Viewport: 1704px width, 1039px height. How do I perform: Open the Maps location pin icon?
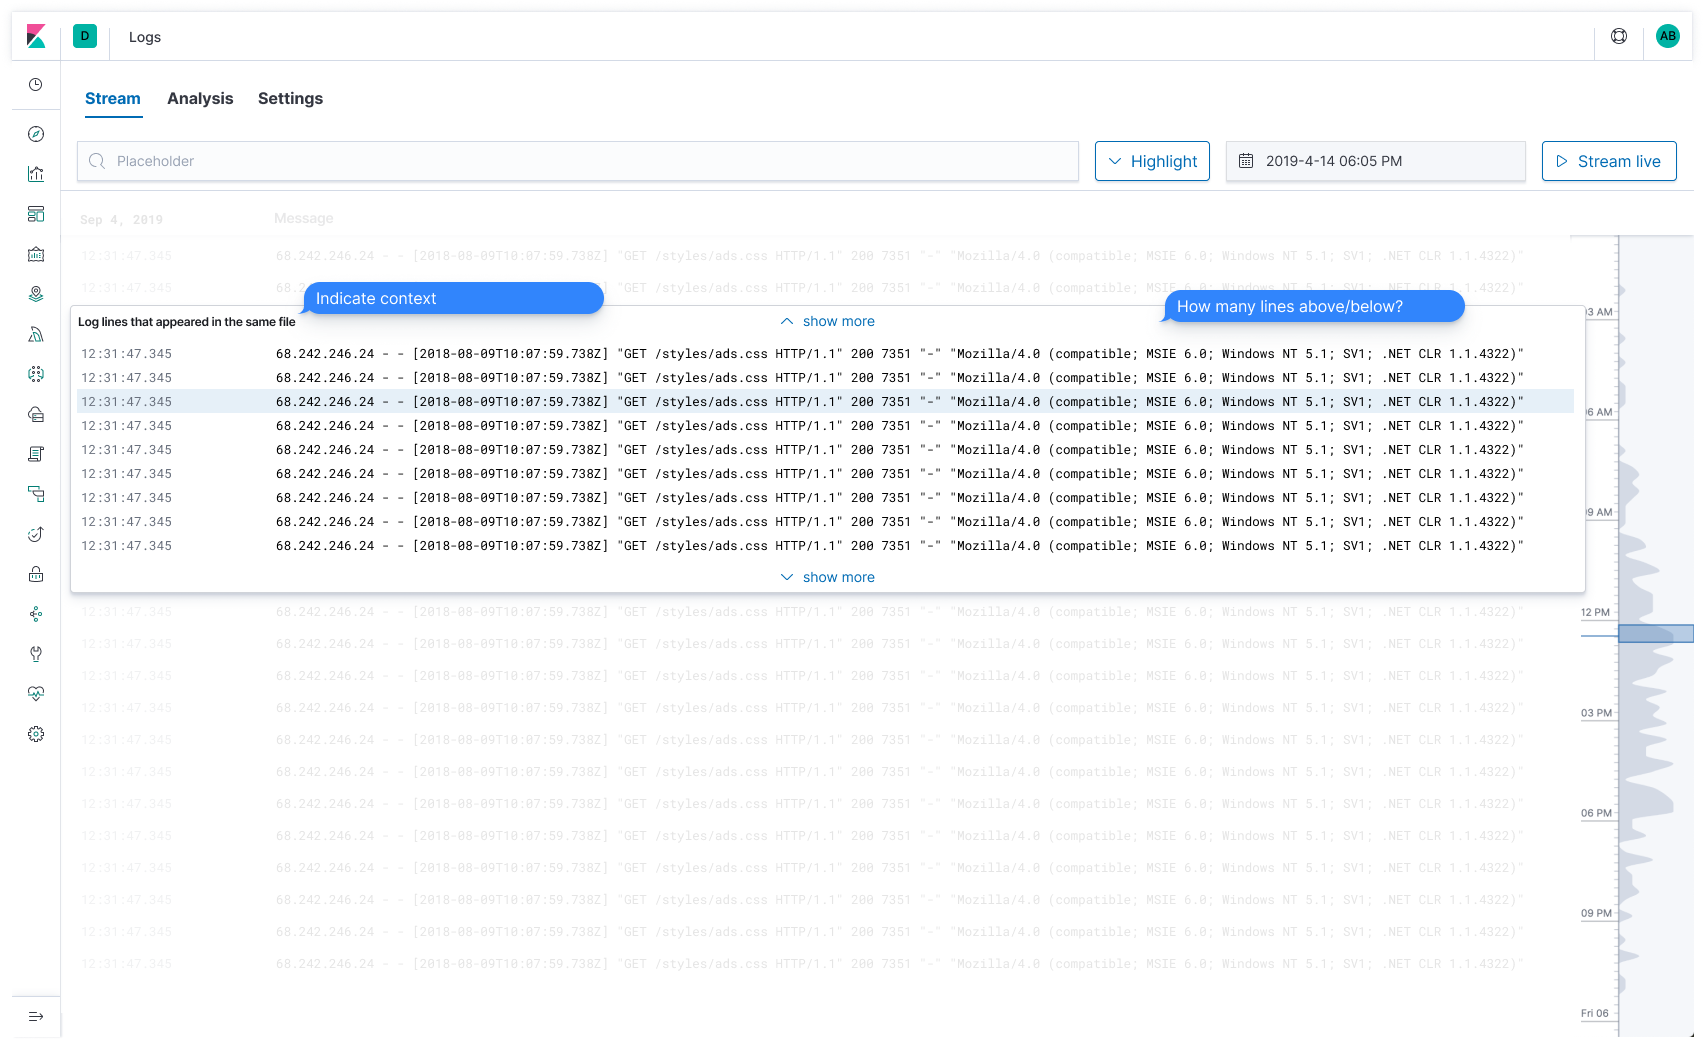(x=36, y=294)
